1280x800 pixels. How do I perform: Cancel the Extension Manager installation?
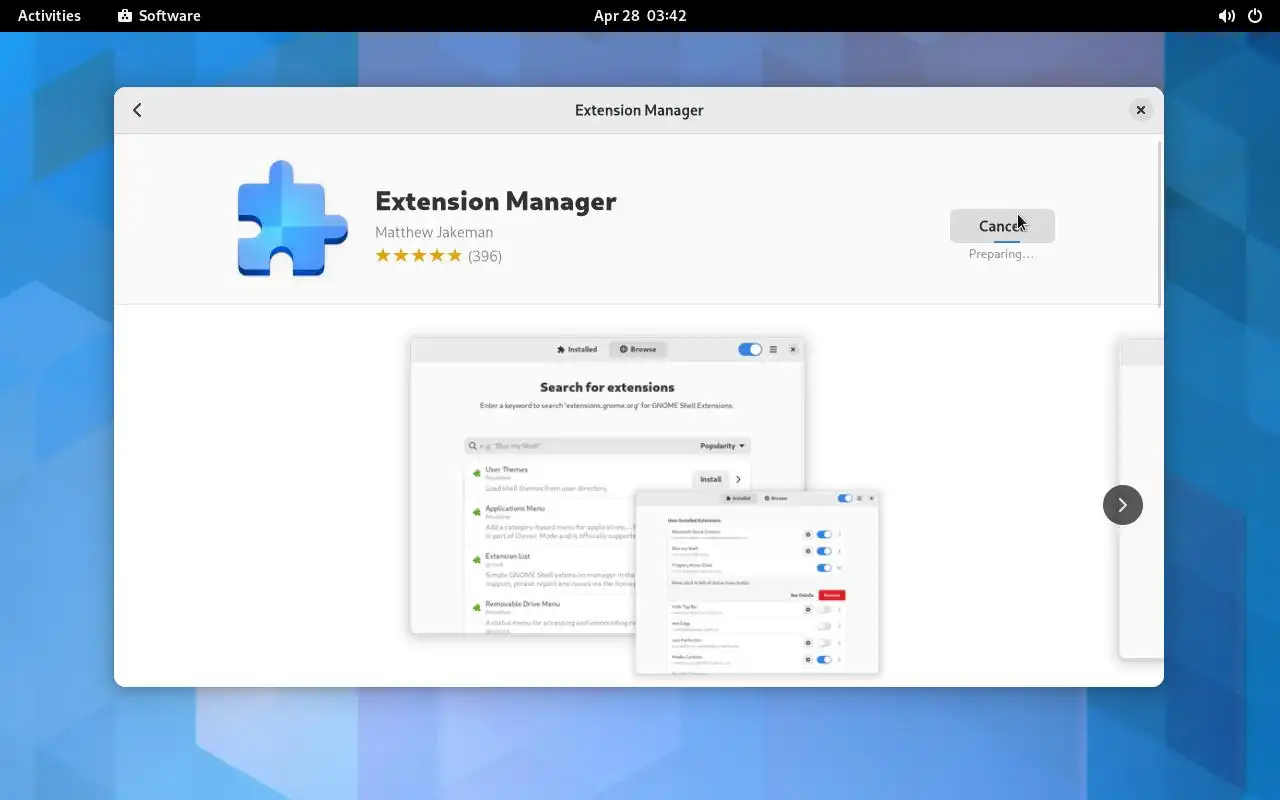1002,226
